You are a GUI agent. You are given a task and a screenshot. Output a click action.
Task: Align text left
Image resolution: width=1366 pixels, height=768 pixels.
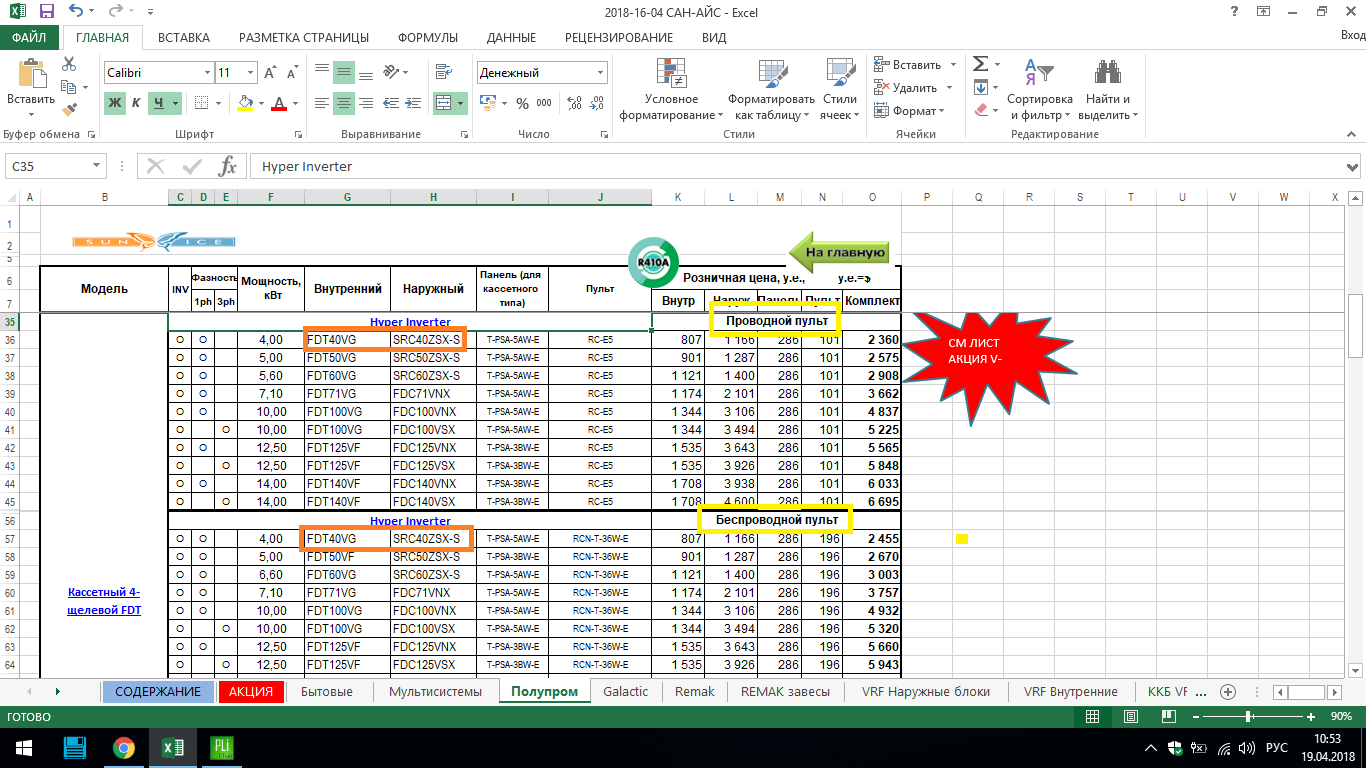point(321,103)
